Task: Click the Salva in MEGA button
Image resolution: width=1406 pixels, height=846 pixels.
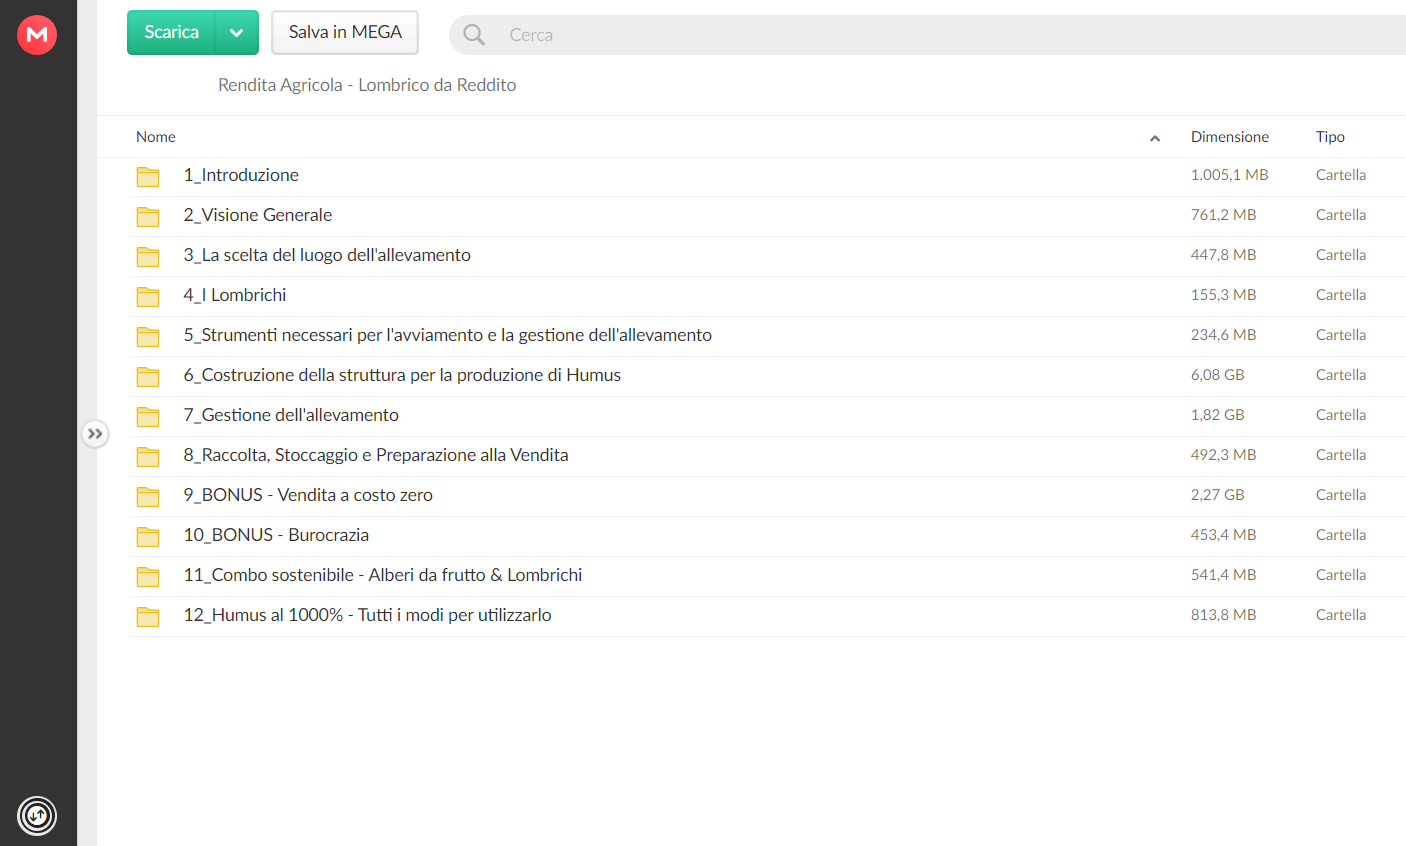Action: (345, 32)
